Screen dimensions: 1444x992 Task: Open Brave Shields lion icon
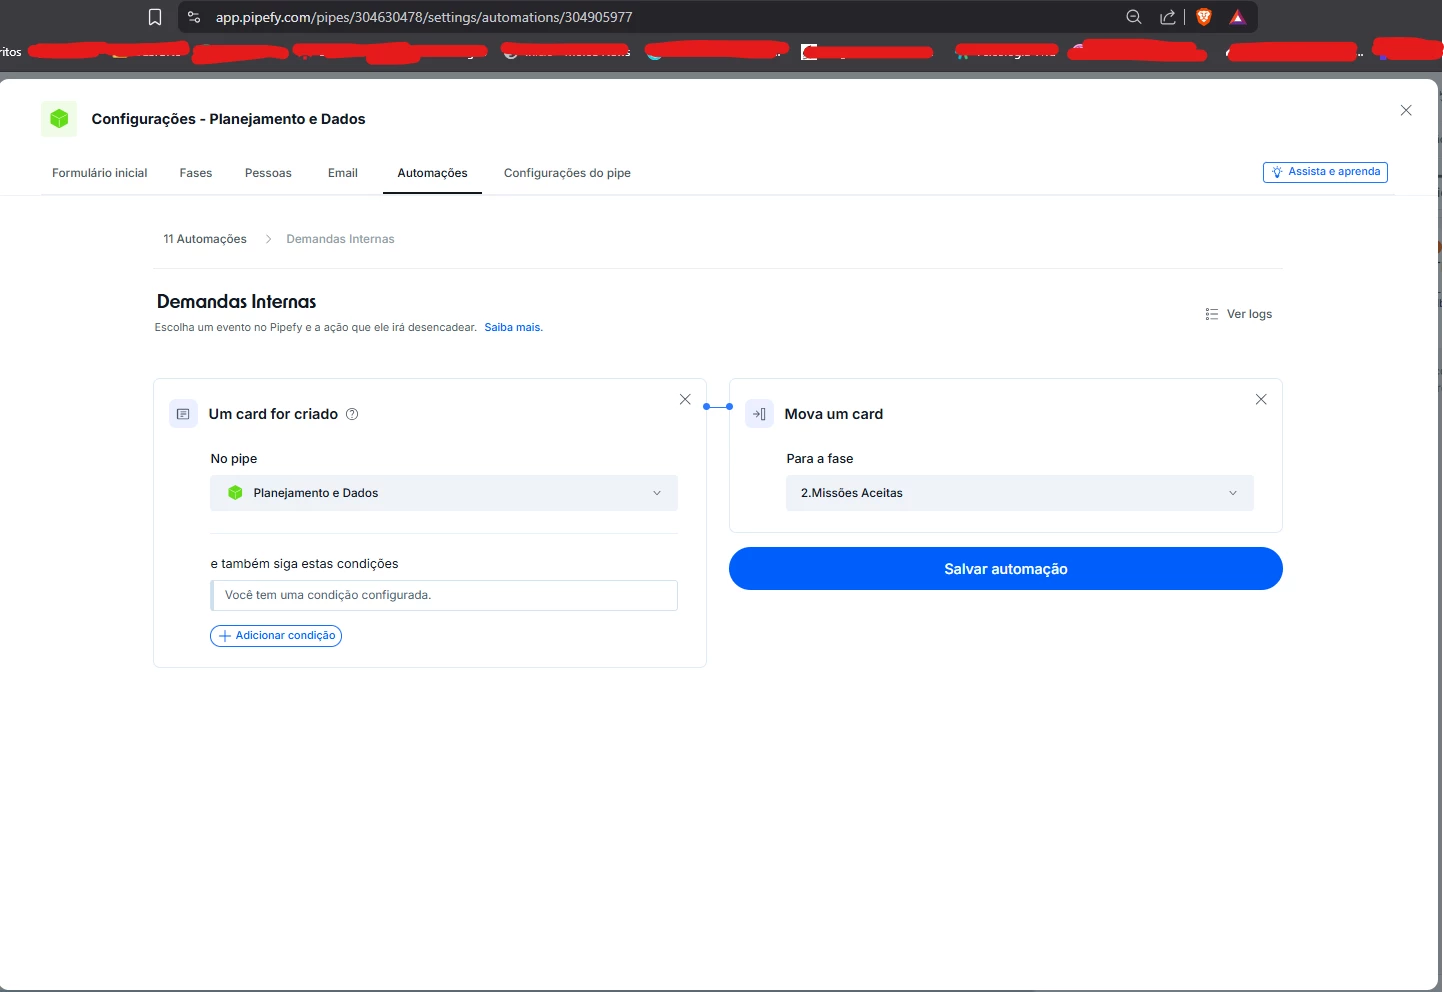coord(1204,17)
